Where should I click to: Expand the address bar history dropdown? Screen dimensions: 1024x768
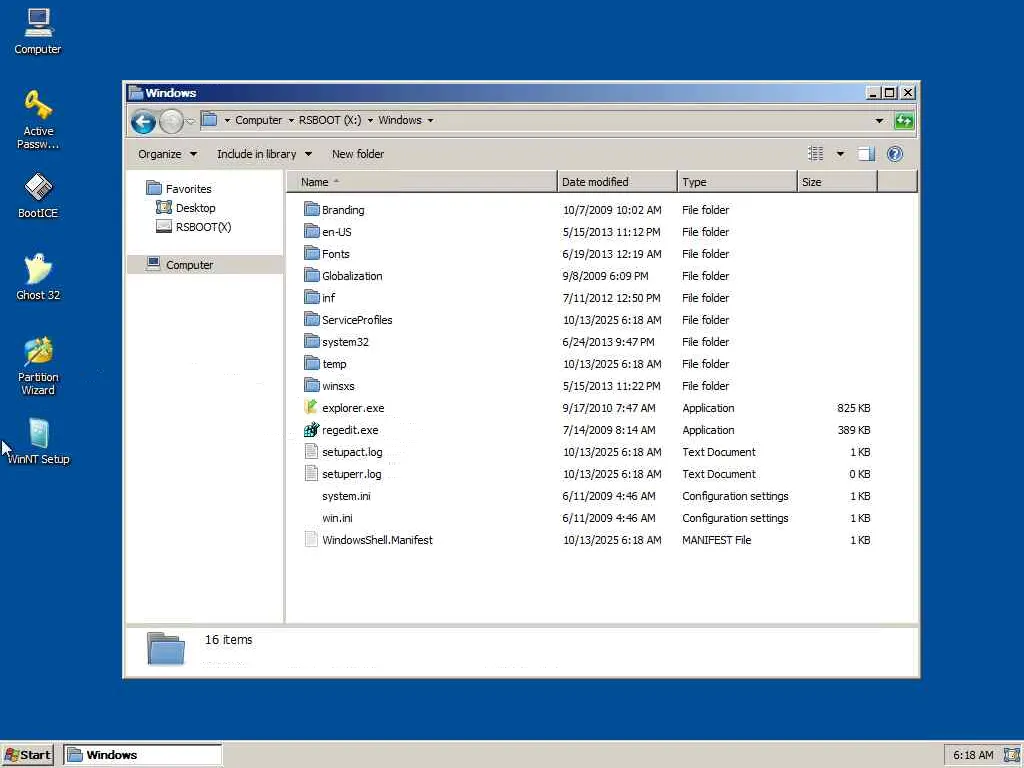coord(879,121)
